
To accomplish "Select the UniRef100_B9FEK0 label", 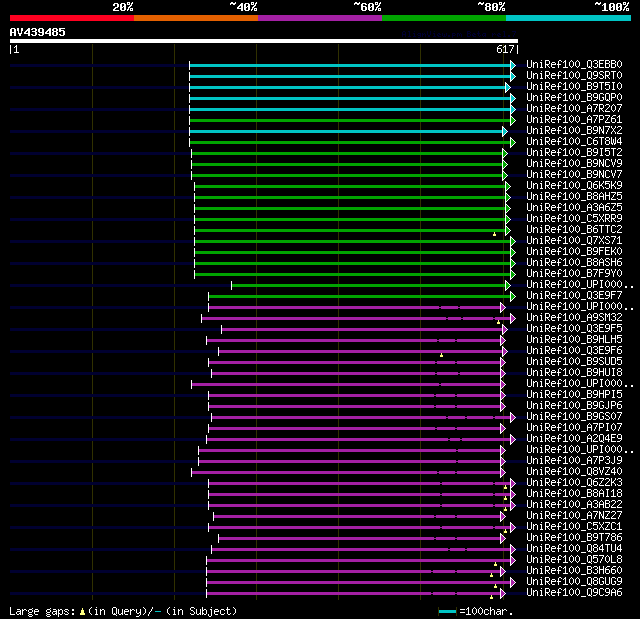I will 574,252.
